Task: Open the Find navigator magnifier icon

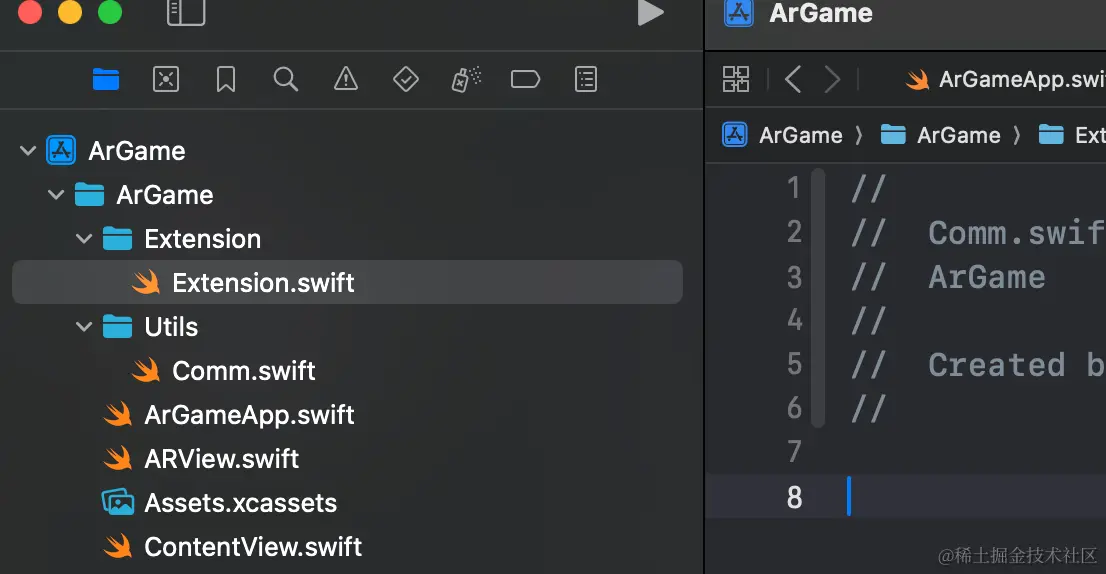Action: (286, 79)
